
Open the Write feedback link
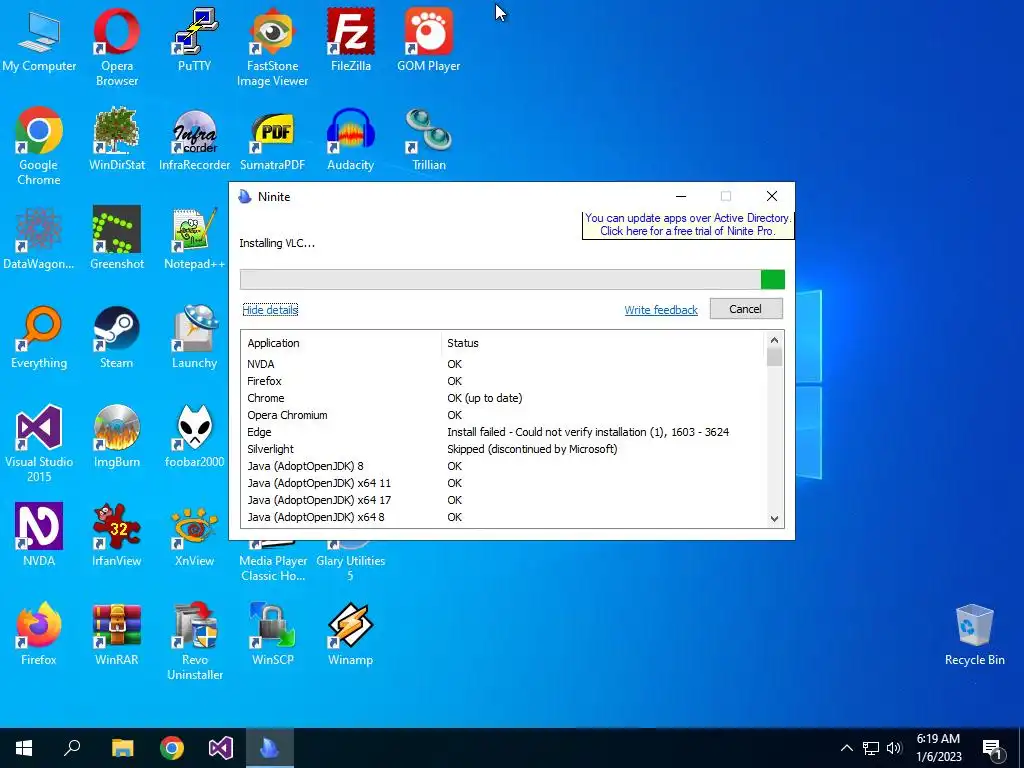[x=661, y=310]
